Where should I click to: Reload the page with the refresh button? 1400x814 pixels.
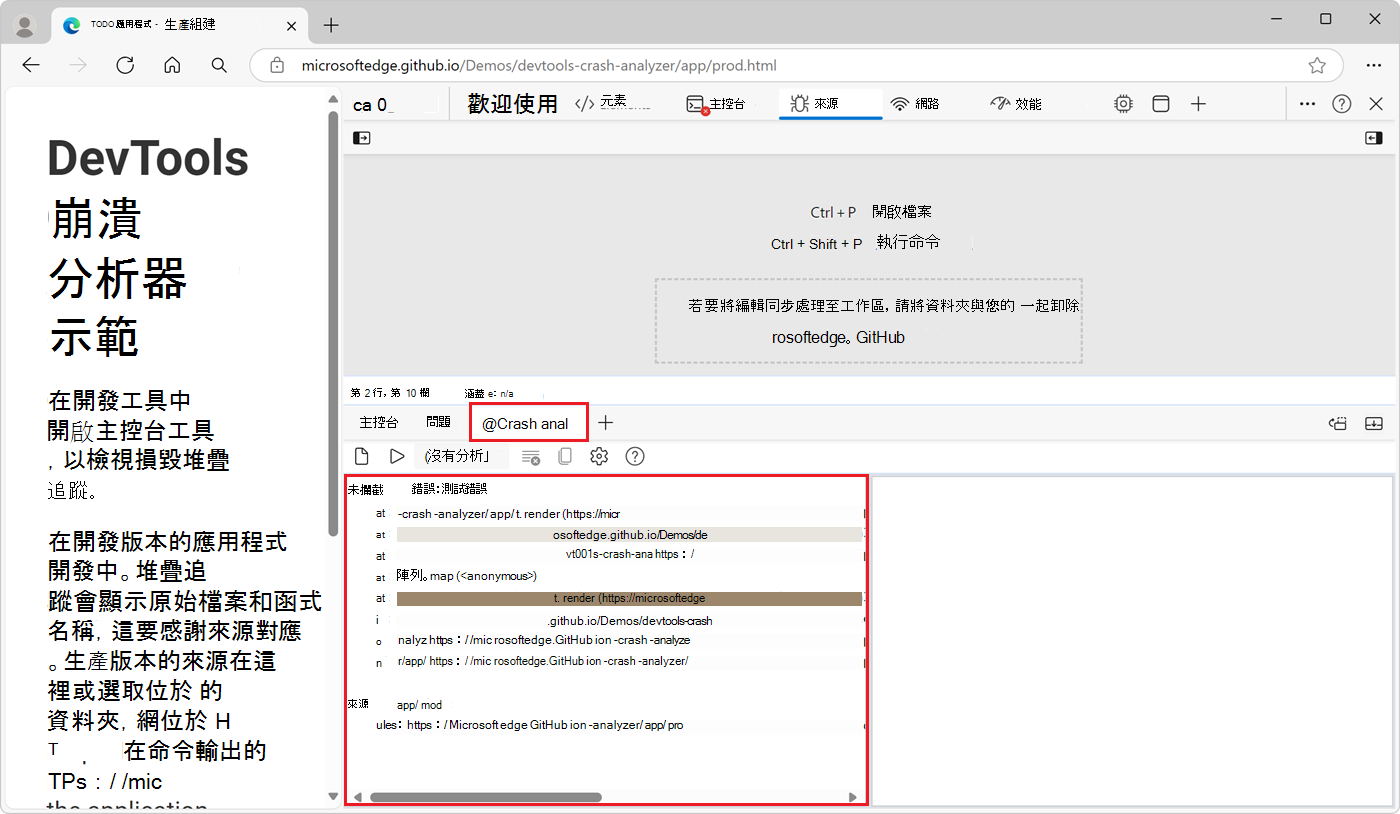(x=124, y=65)
